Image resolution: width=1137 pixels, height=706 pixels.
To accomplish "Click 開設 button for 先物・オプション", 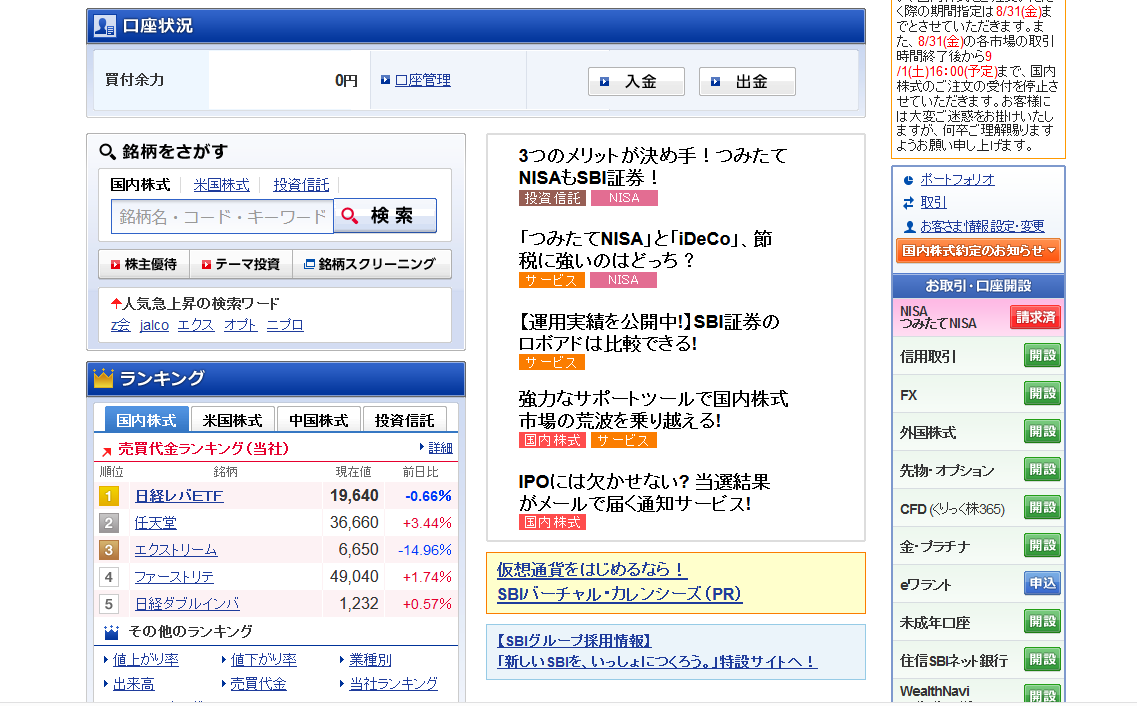I will click(x=1043, y=470).
